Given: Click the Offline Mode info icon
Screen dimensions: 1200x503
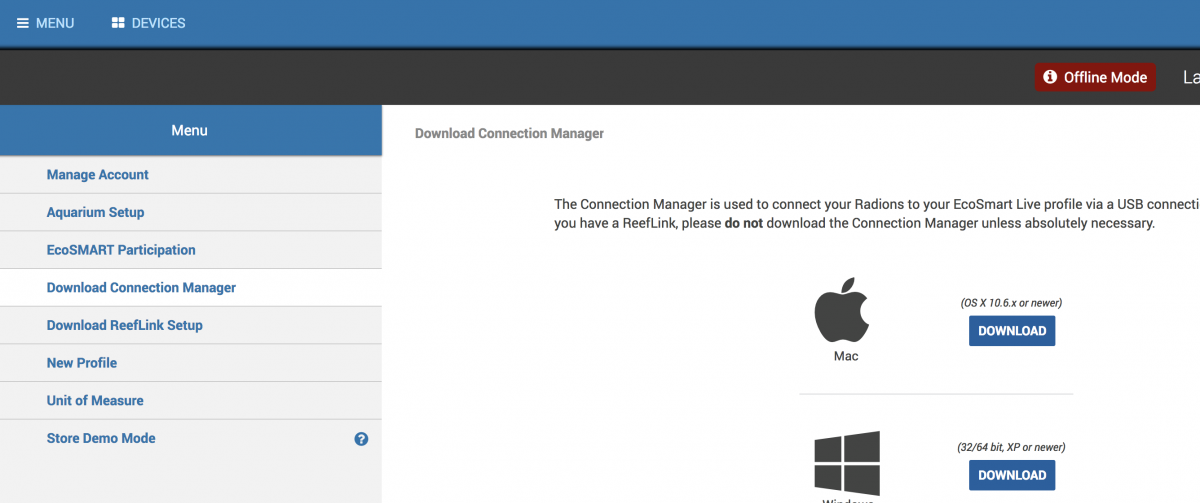Looking at the screenshot, I should coord(1050,77).
